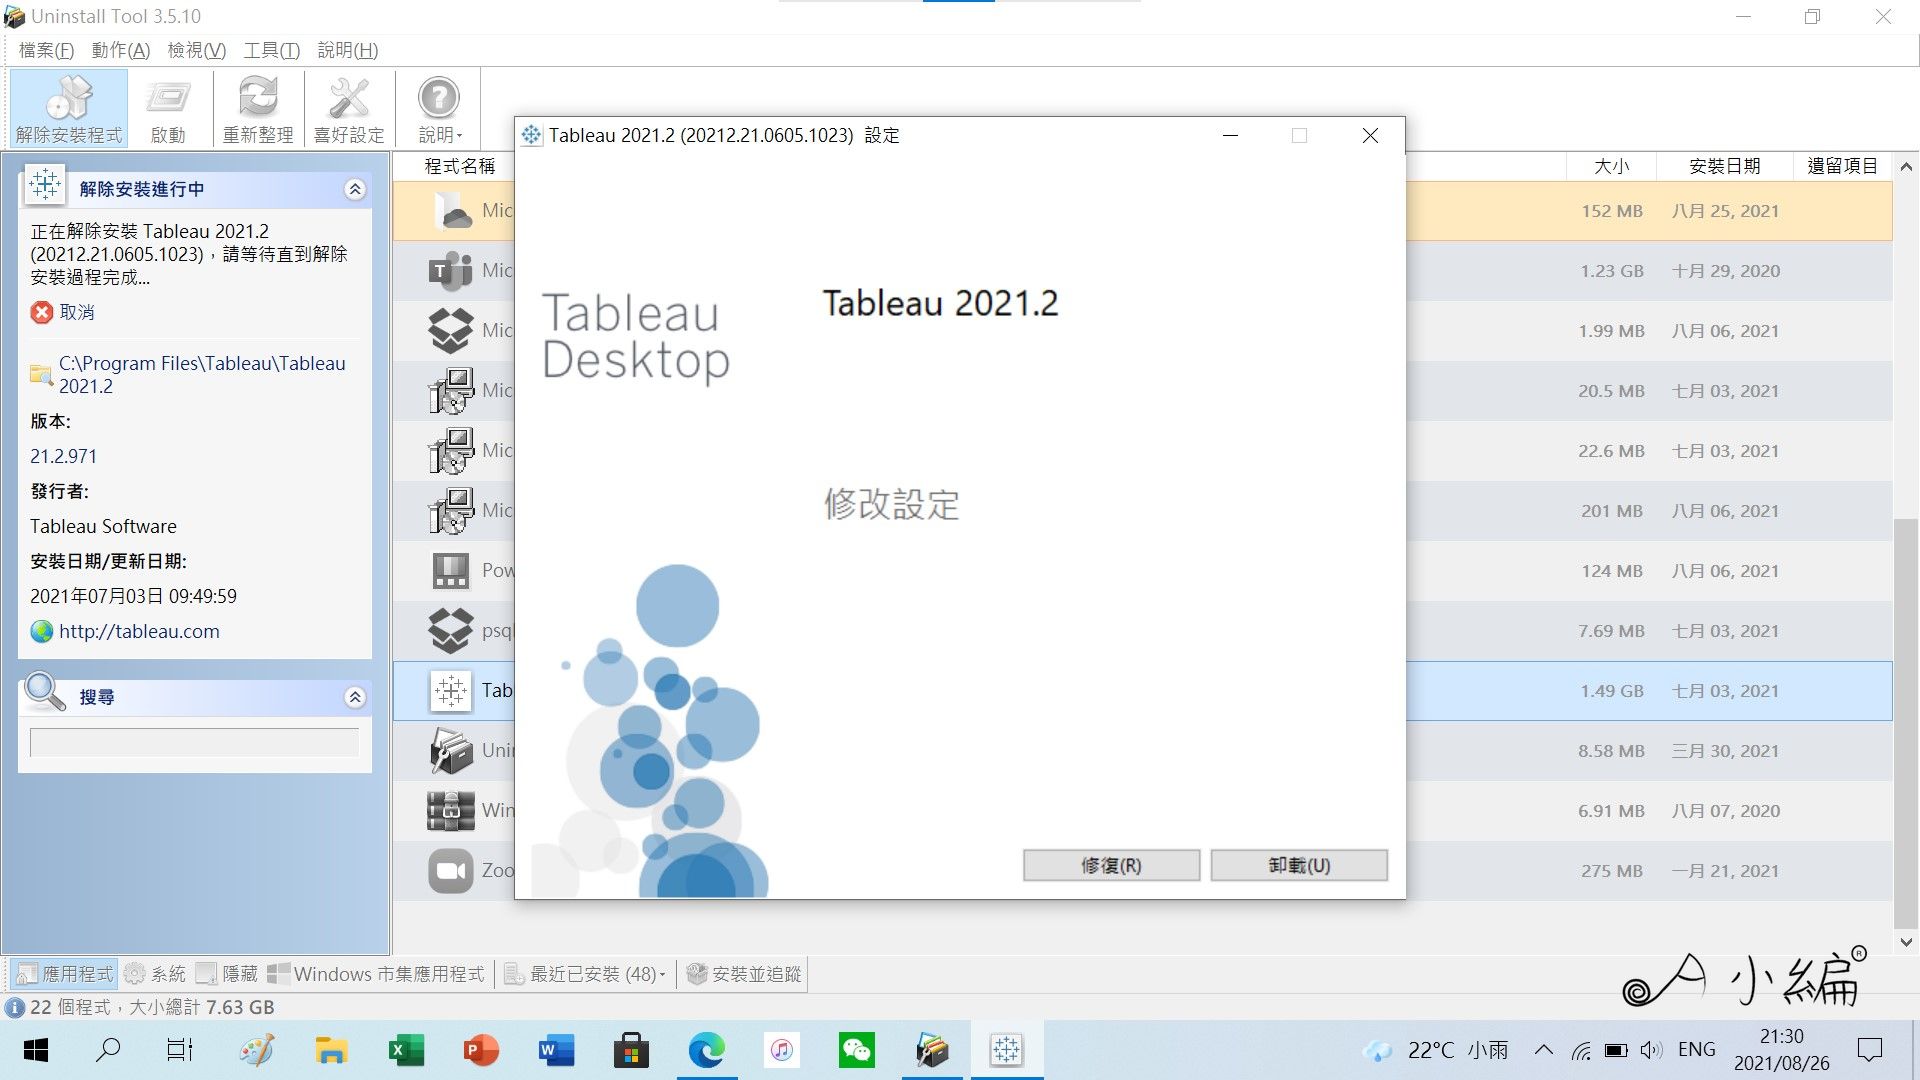Open WeChat from the taskbar

point(856,1050)
